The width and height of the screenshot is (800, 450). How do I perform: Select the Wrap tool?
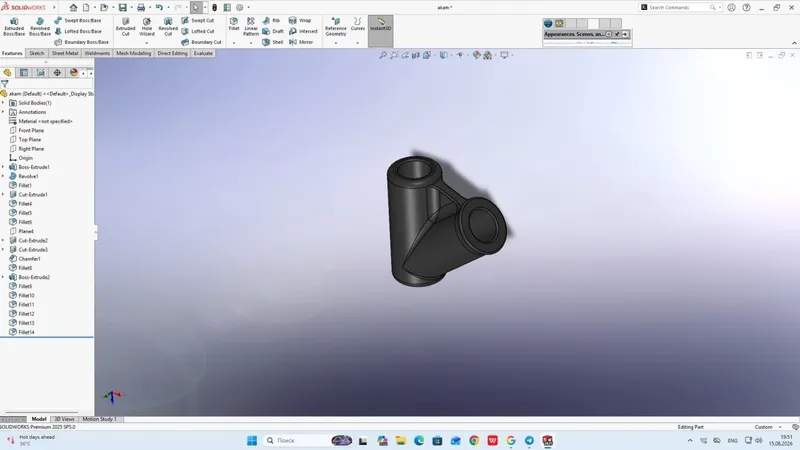(299, 20)
